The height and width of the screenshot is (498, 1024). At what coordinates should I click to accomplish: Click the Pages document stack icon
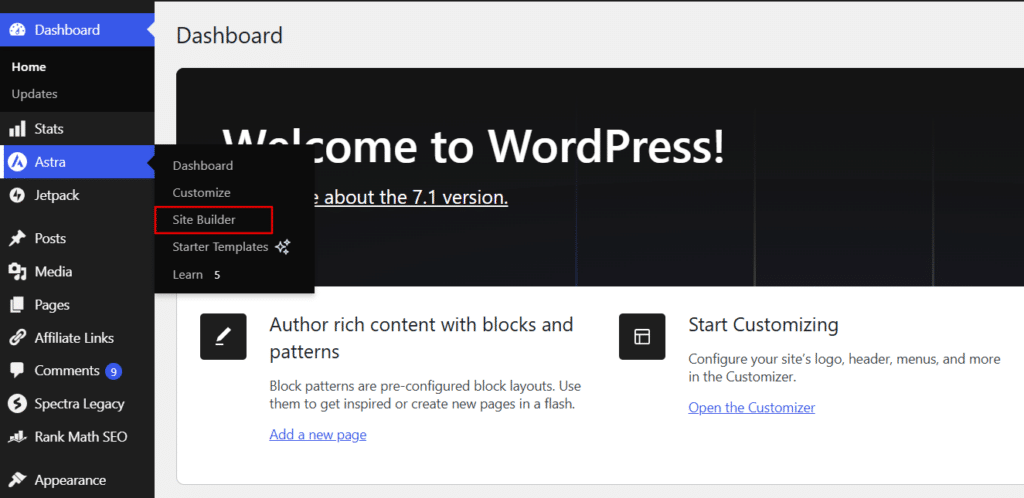tap(18, 305)
